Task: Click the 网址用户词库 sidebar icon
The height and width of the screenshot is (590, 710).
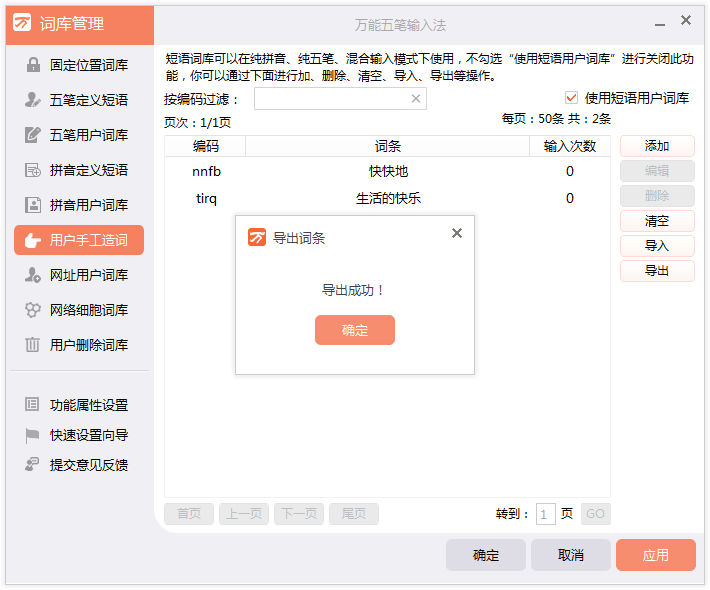Action: click(x=32, y=275)
